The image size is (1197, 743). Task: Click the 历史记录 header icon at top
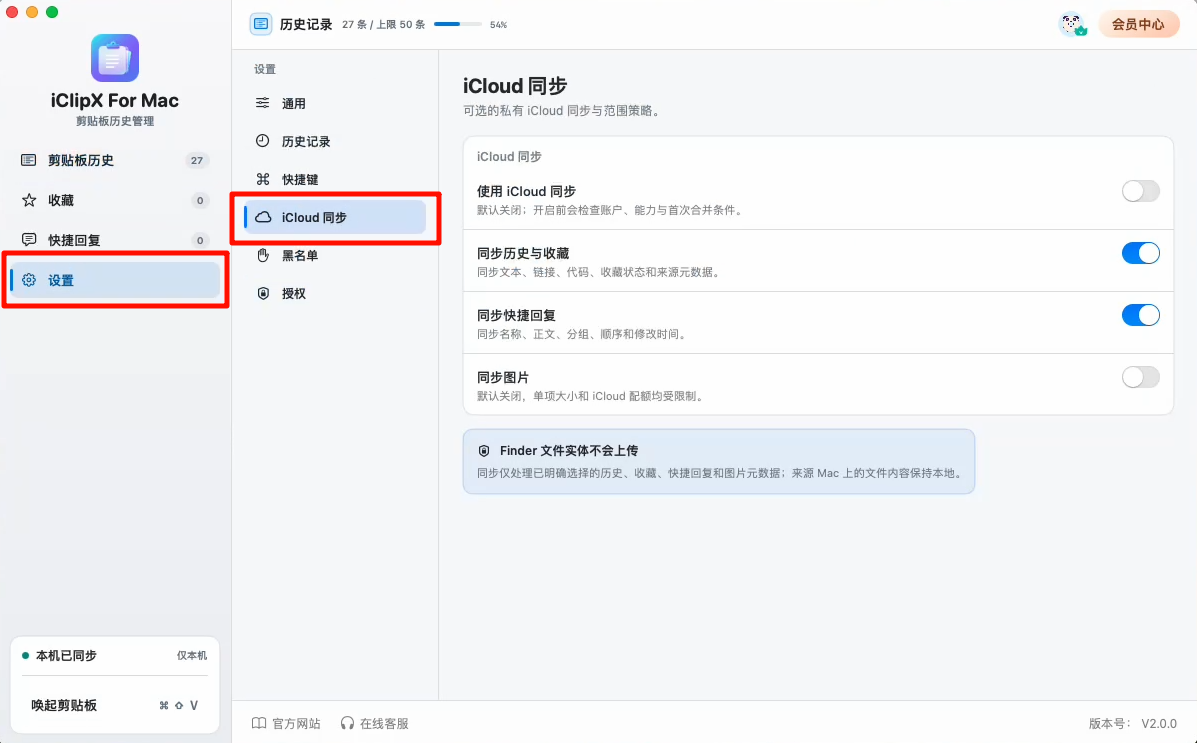click(261, 24)
